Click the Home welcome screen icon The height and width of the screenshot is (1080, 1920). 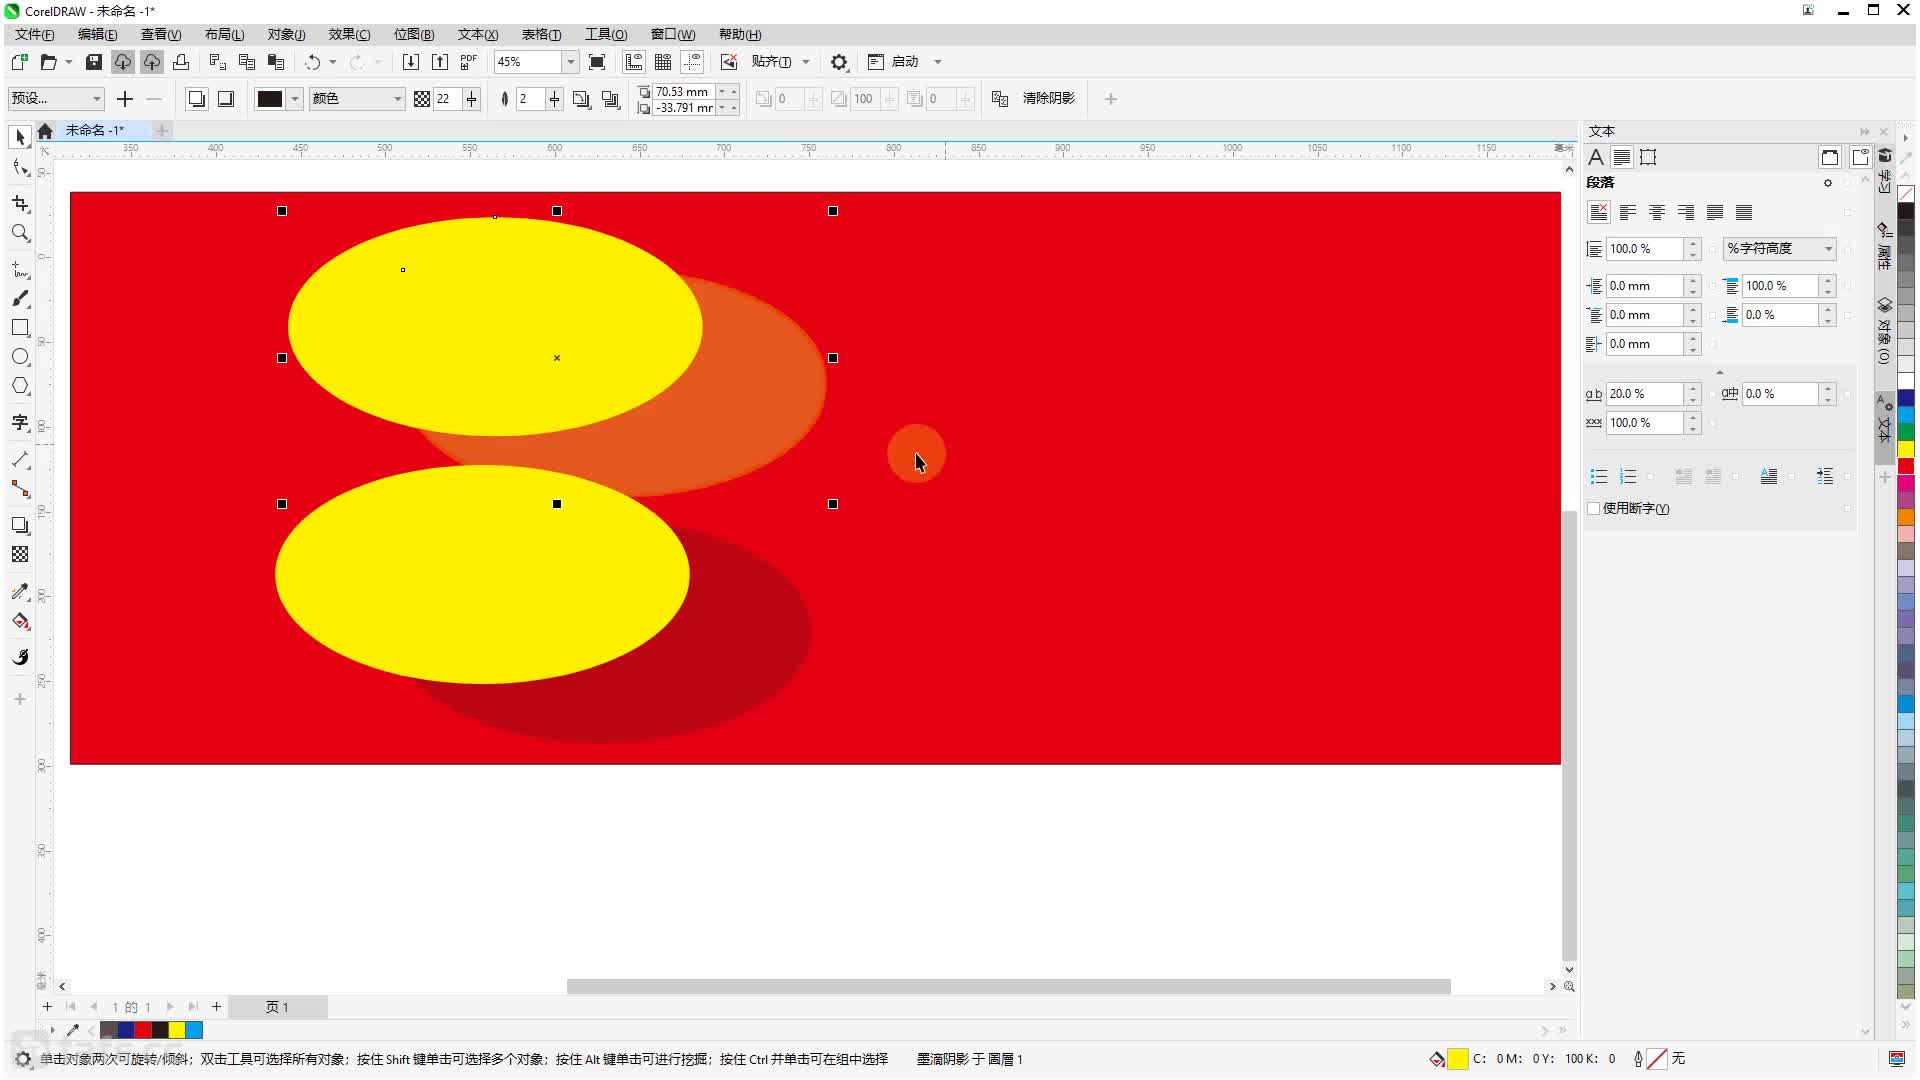[45, 131]
